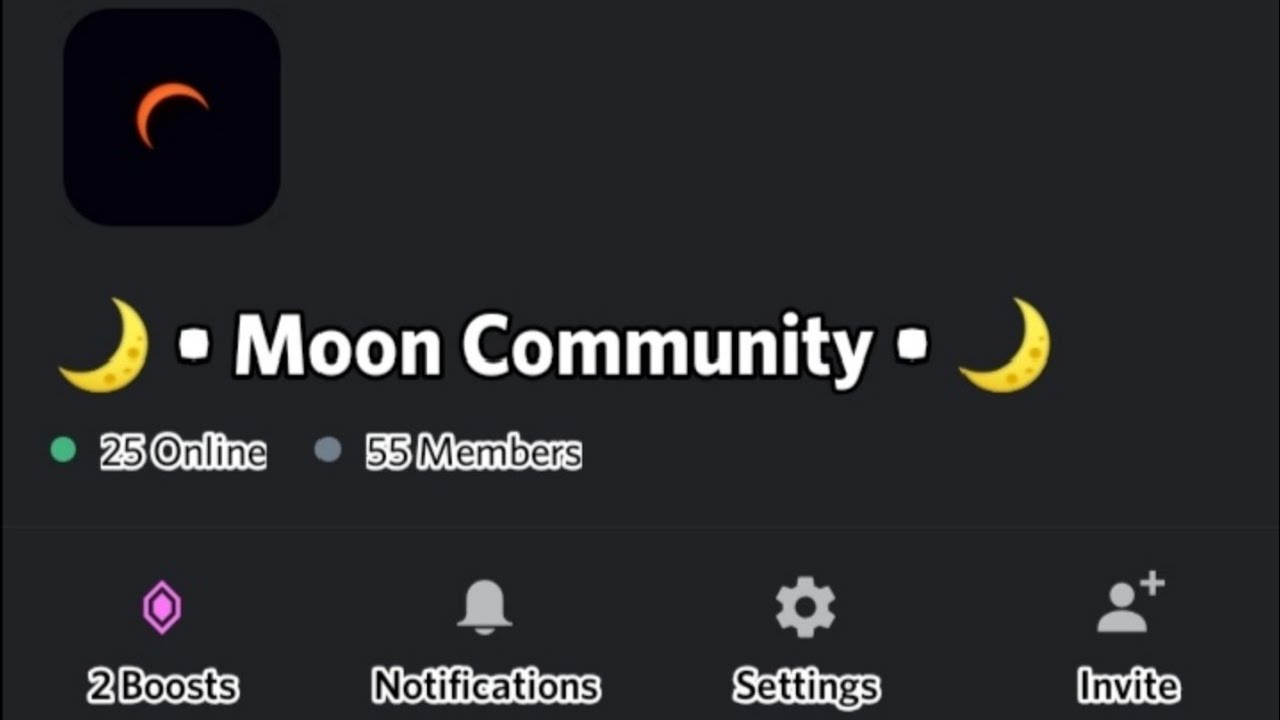Click the left crescent moon emoji

pyautogui.click(x=104, y=345)
